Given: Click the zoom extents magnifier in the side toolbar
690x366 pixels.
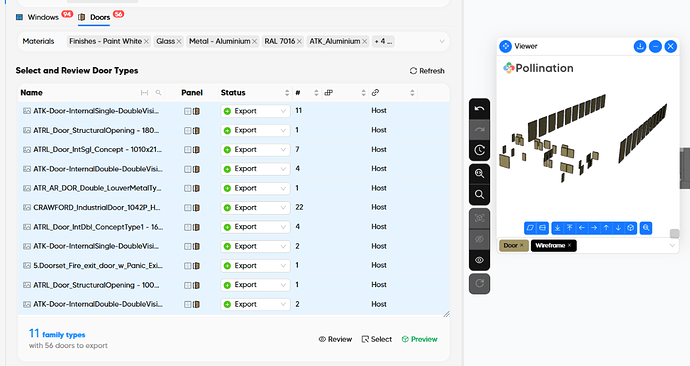Looking at the screenshot, I should point(479,173).
